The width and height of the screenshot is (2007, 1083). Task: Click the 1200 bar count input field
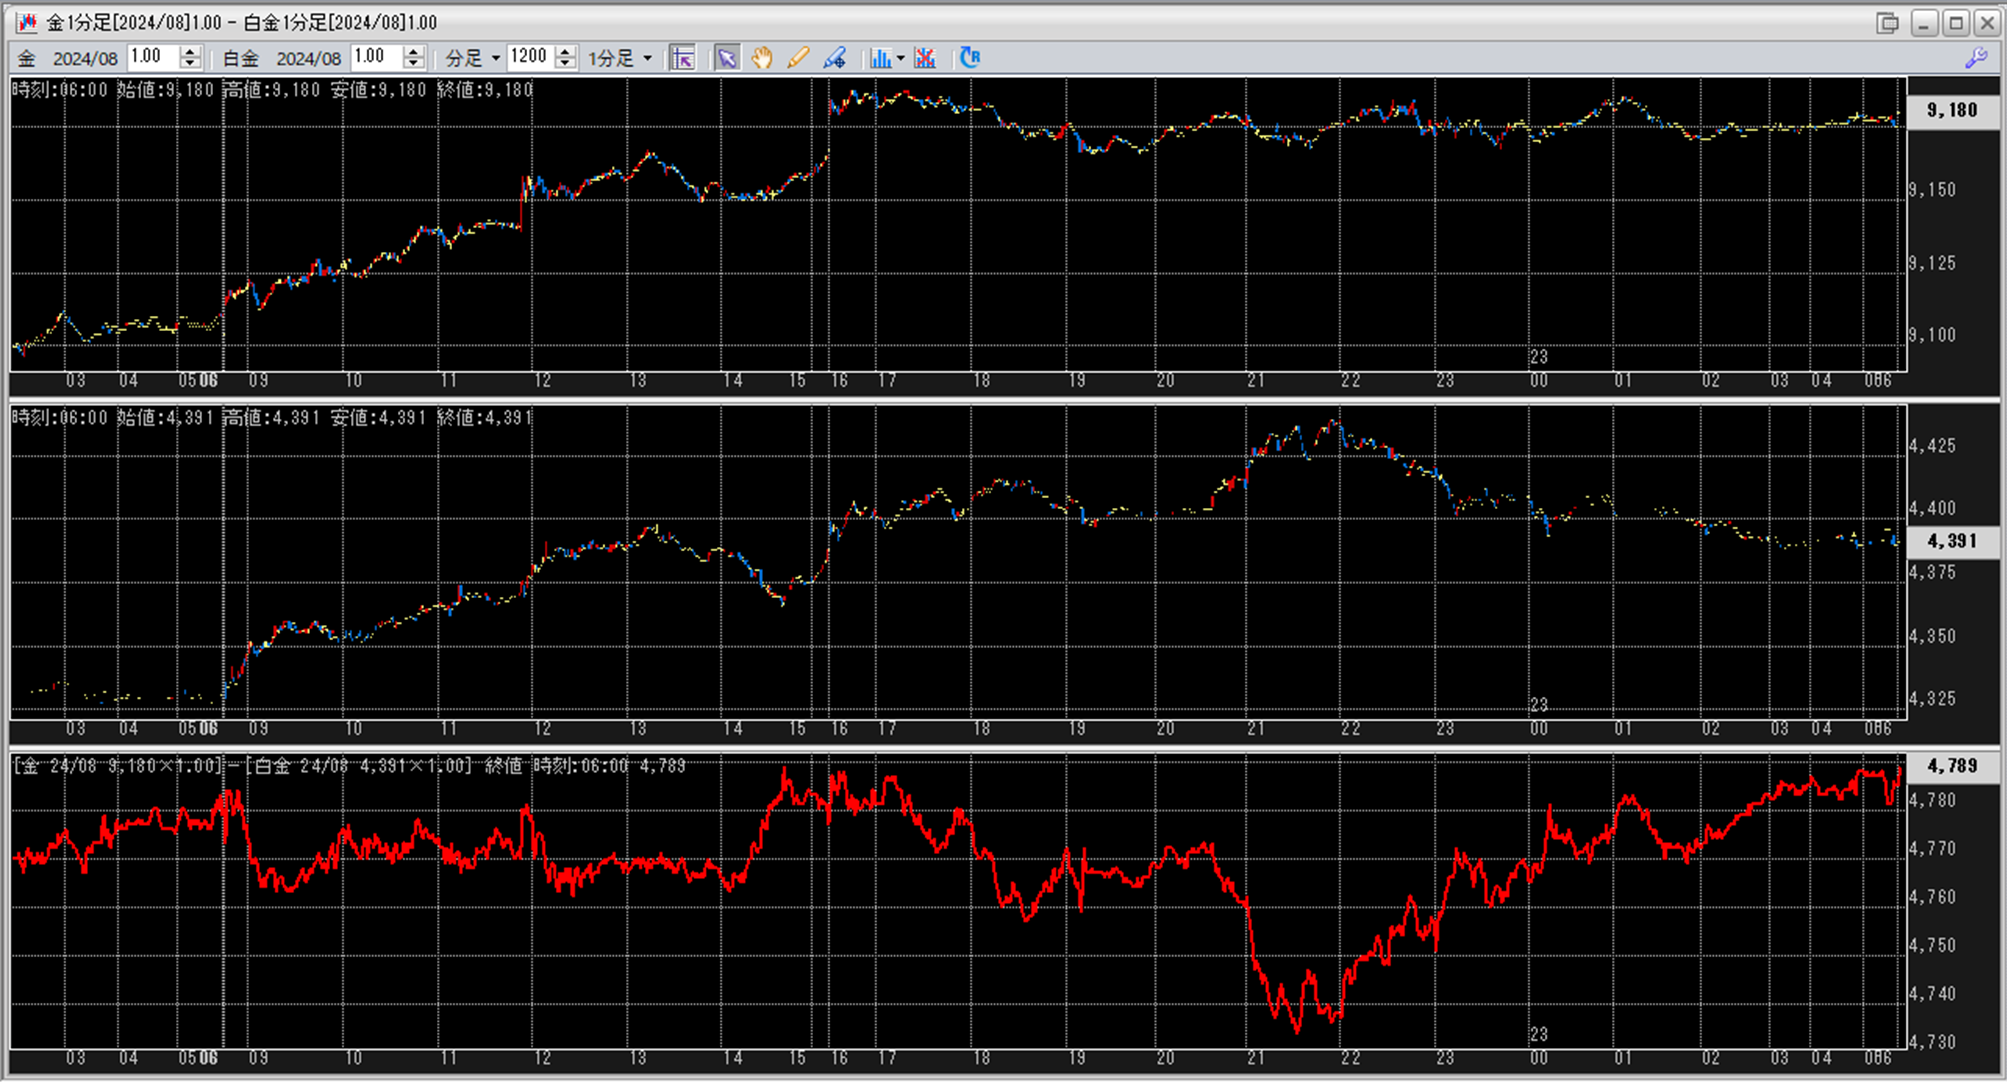(x=530, y=57)
